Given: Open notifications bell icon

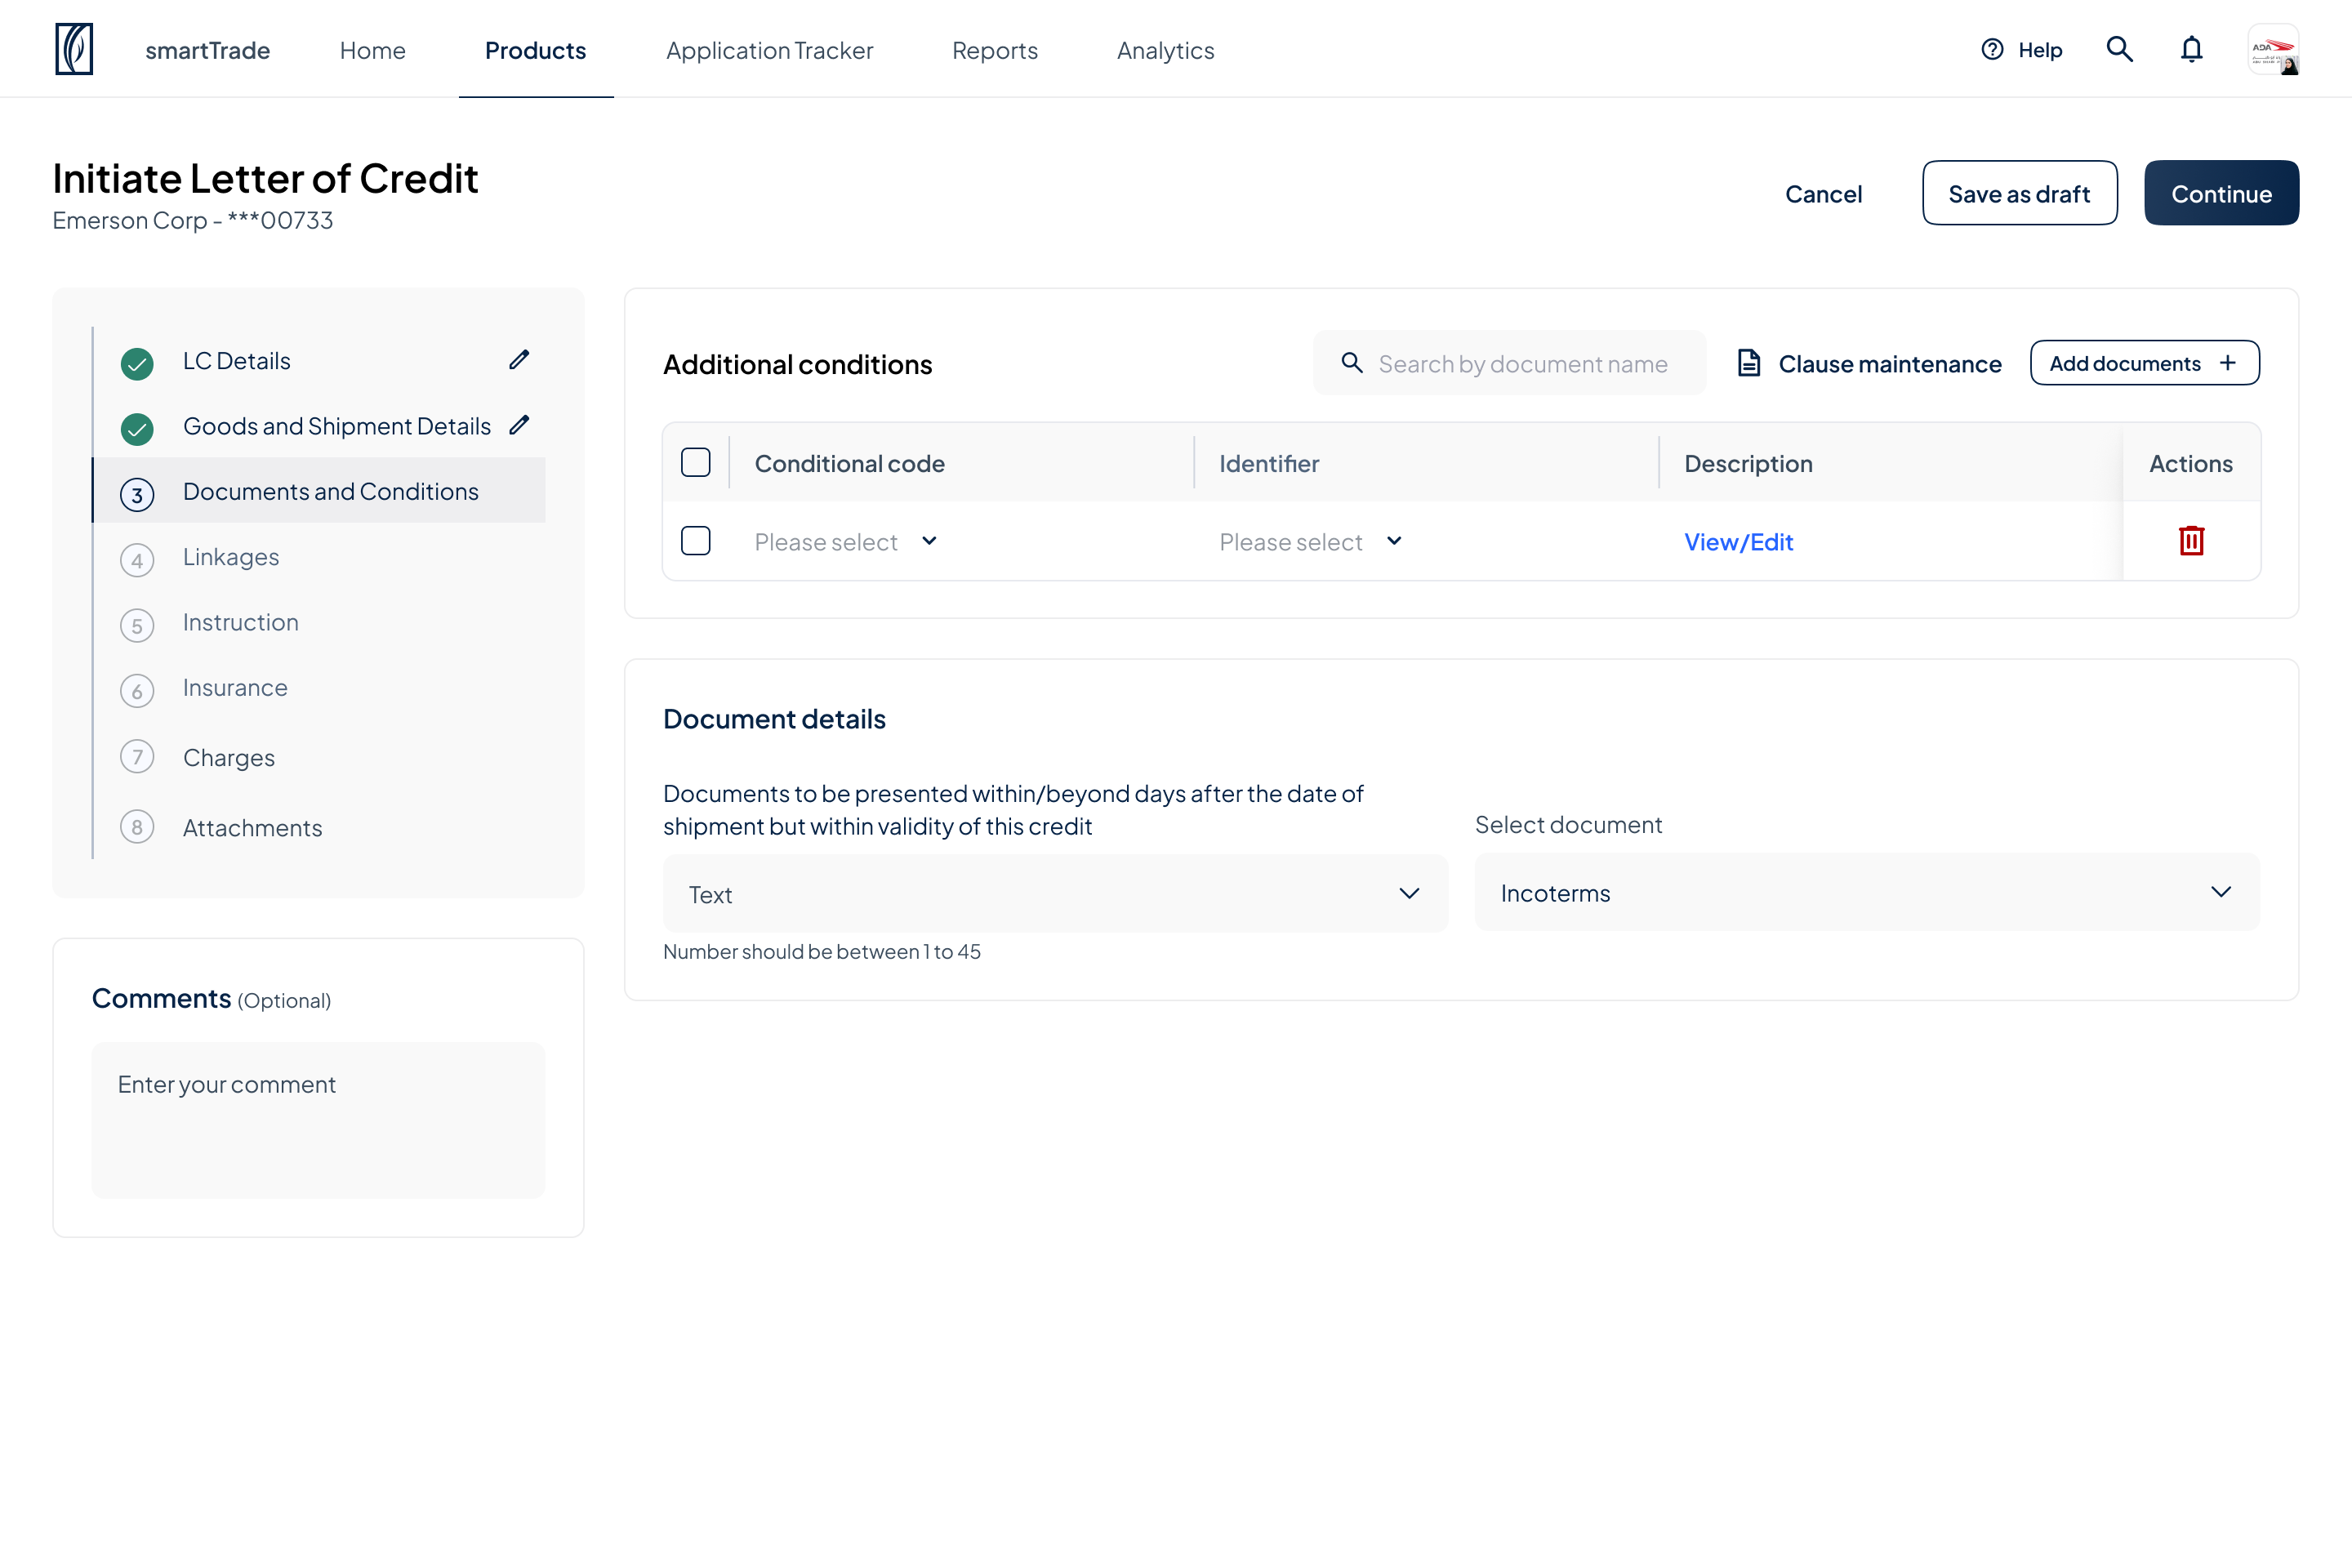Looking at the screenshot, I should pos(2191,49).
